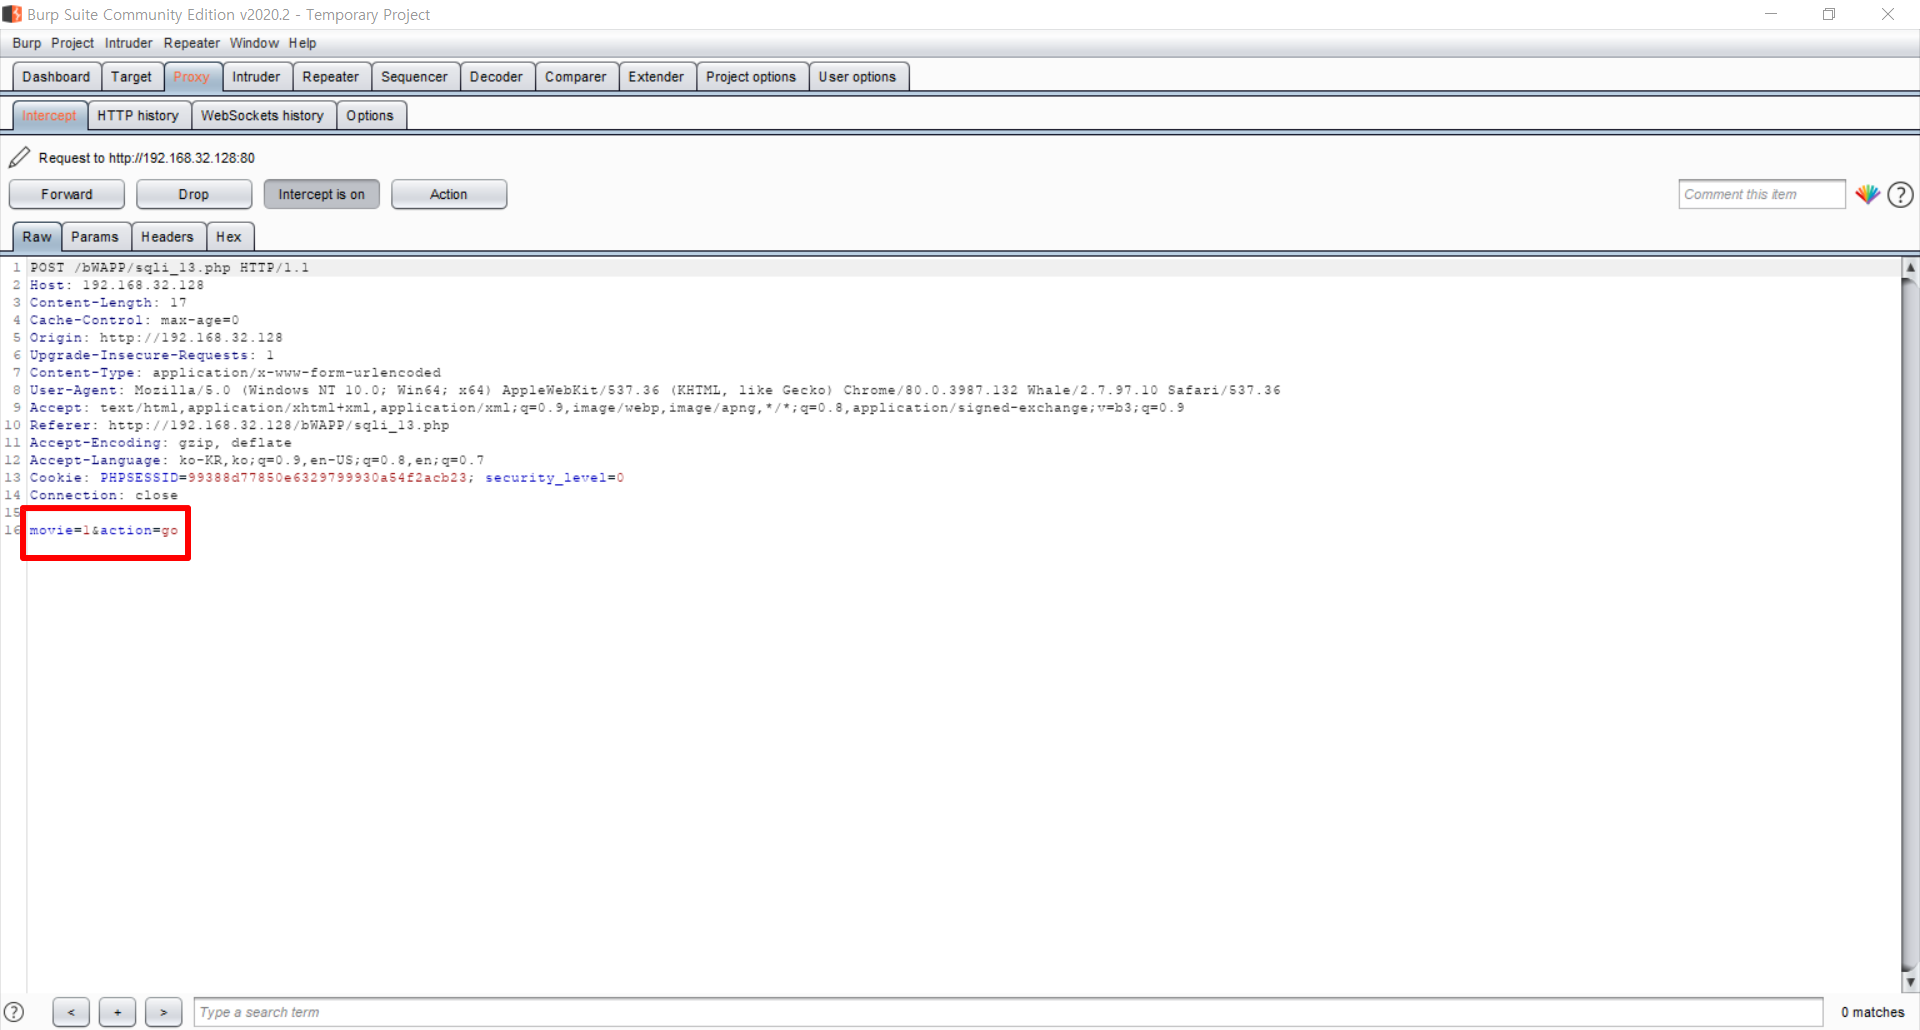Click the Type a search term field
The image size is (1920, 1030).
tap(1008, 1012)
